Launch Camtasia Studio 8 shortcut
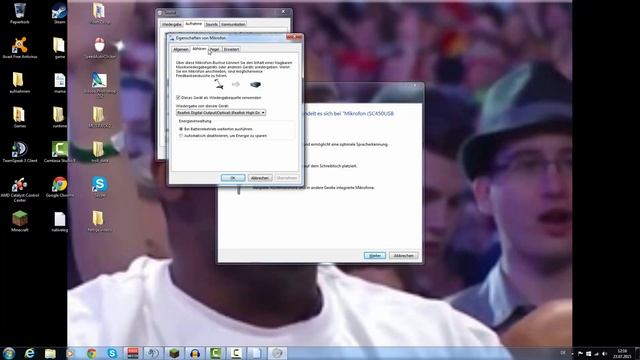The image size is (640, 360). pyautogui.click(x=60, y=152)
